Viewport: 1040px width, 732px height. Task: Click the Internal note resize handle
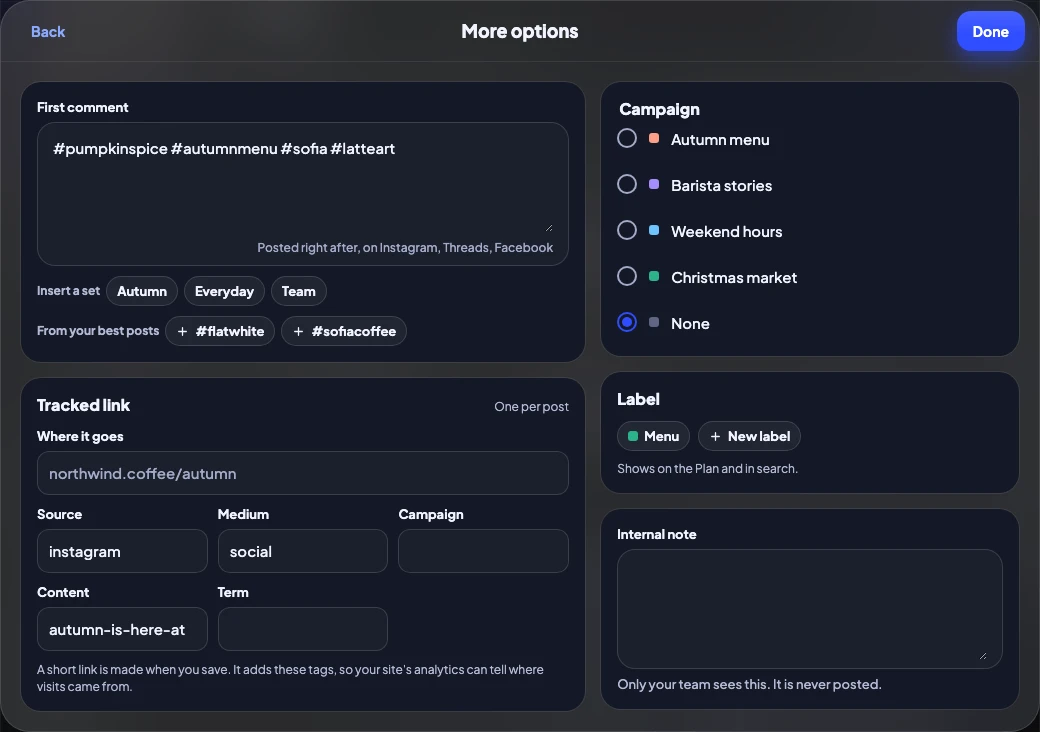pos(982,656)
